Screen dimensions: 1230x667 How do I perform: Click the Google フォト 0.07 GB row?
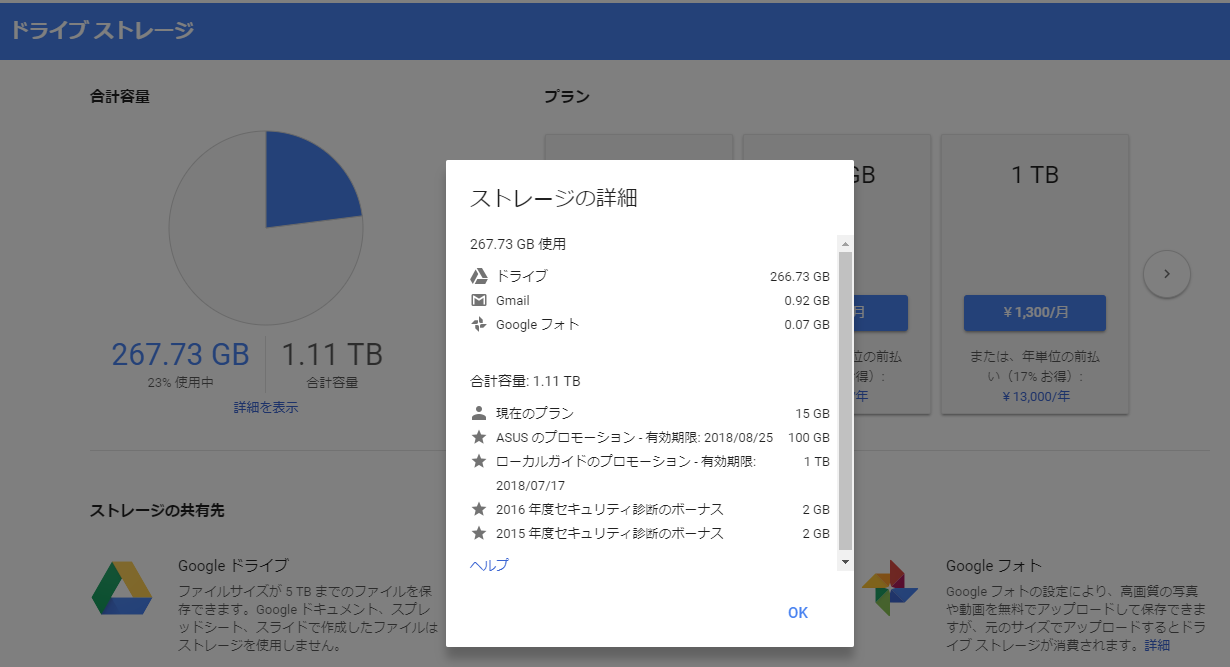pos(650,324)
